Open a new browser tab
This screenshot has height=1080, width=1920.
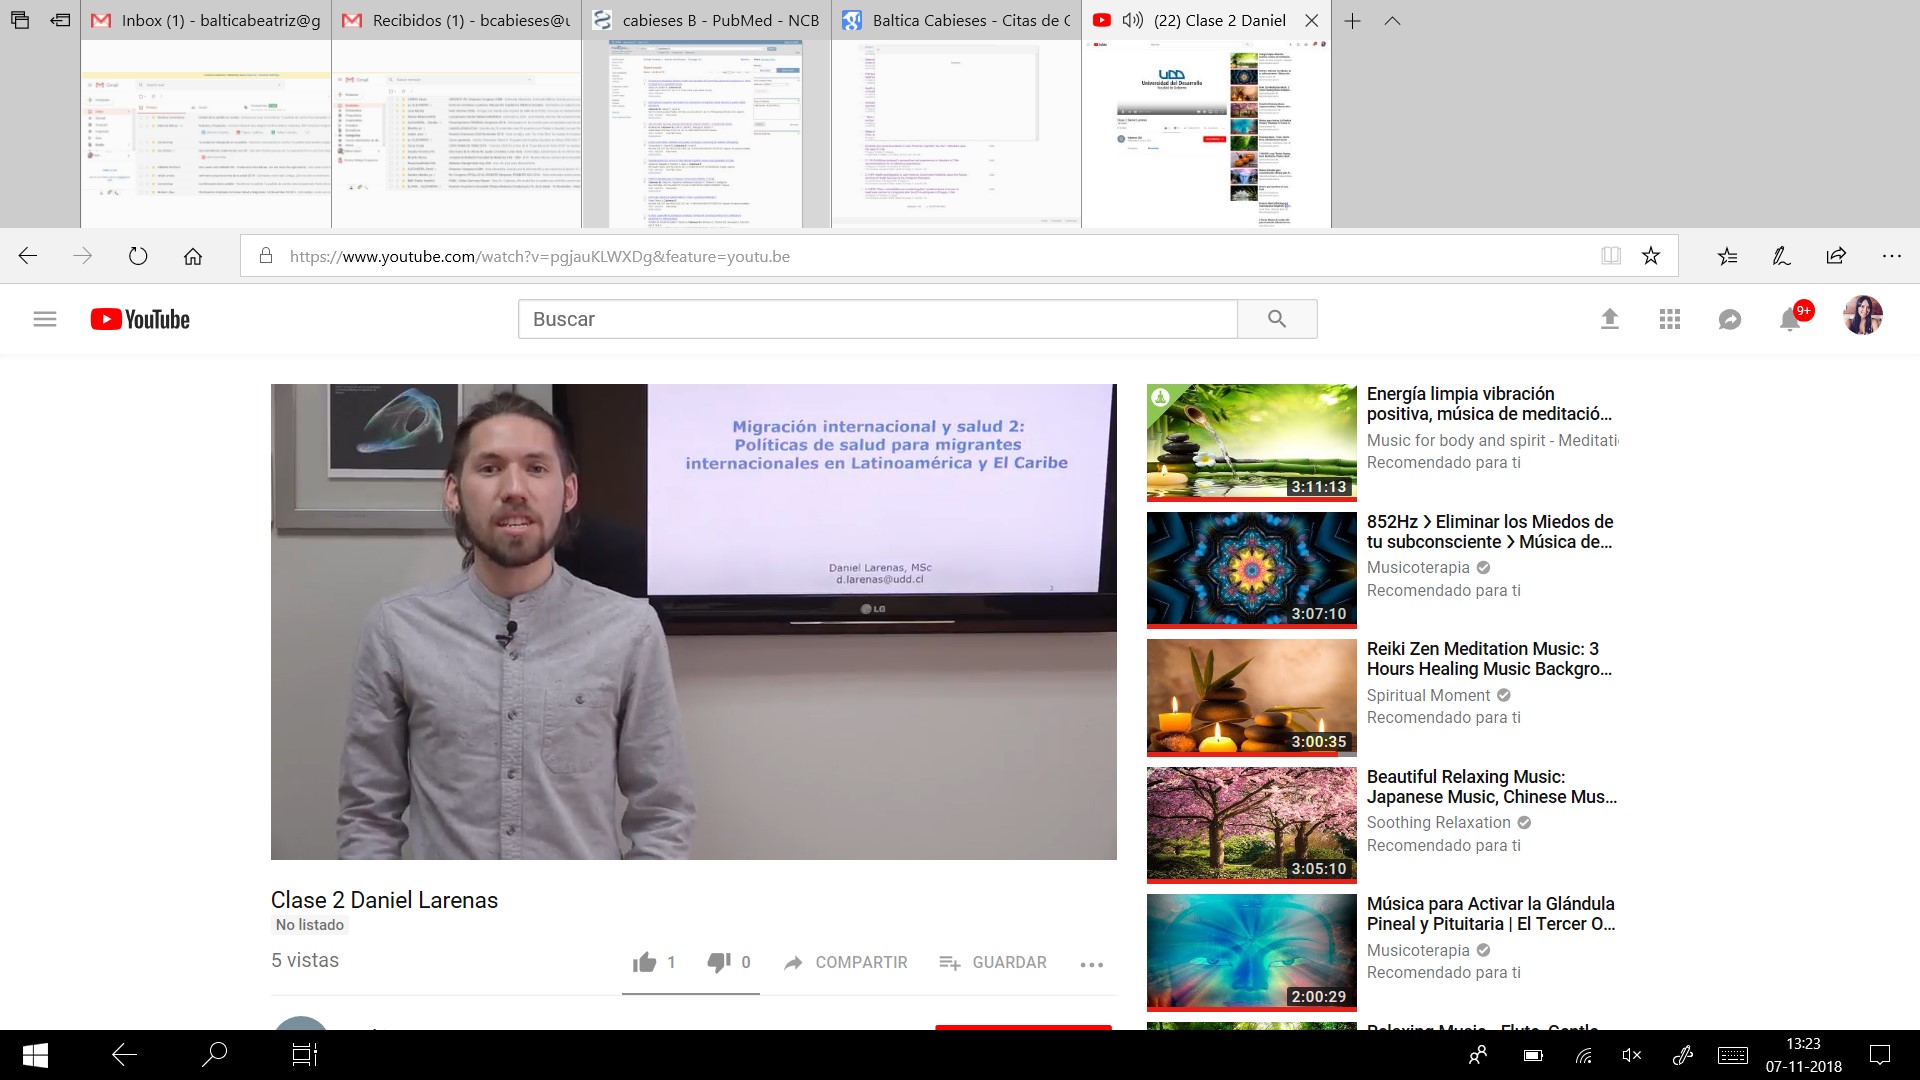click(1352, 20)
